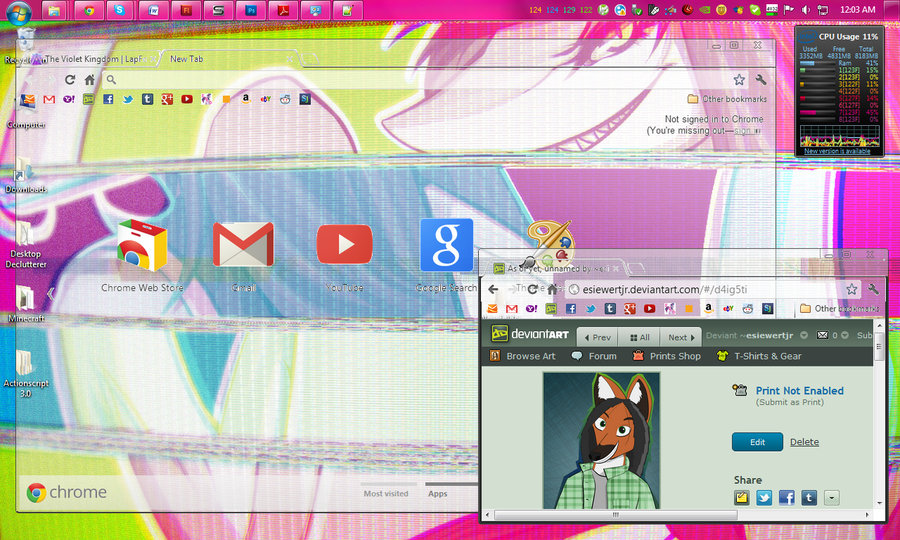Switch to Most visited section
The width and height of the screenshot is (900, 540).
click(x=386, y=494)
